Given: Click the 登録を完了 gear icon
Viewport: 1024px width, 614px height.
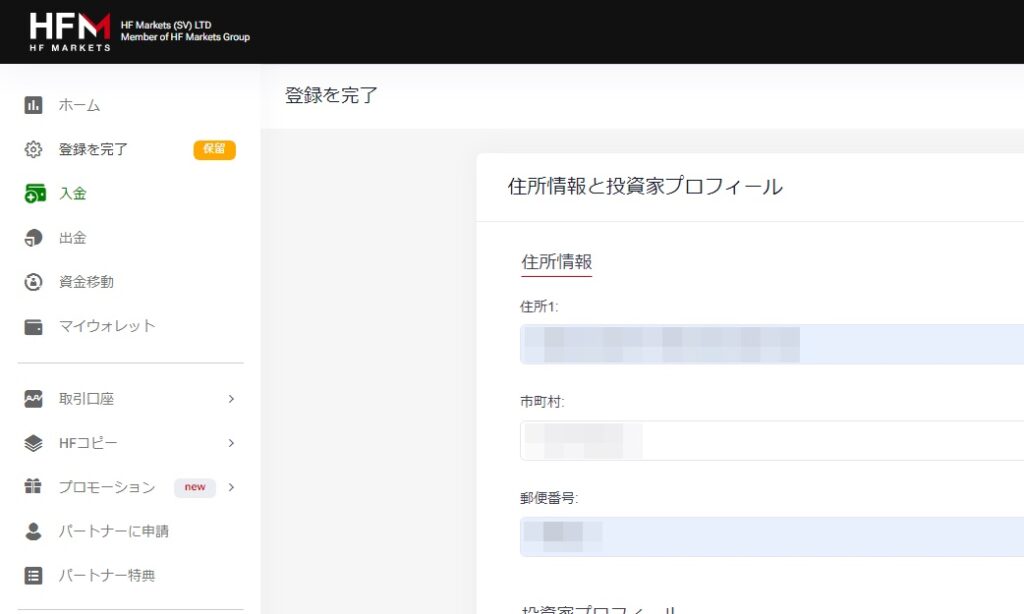Looking at the screenshot, I should (x=33, y=149).
